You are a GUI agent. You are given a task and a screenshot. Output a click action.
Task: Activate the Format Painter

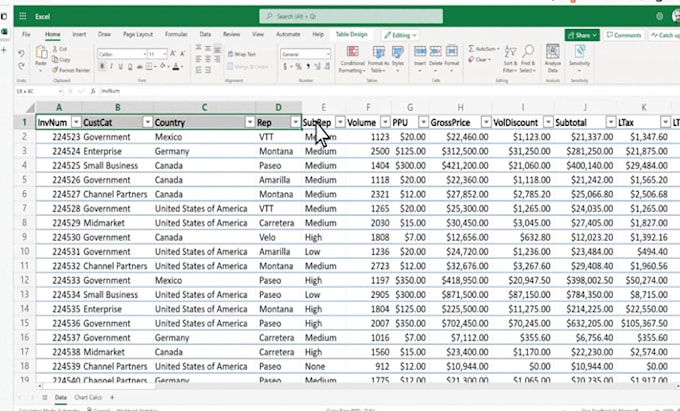(x=71, y=70)
